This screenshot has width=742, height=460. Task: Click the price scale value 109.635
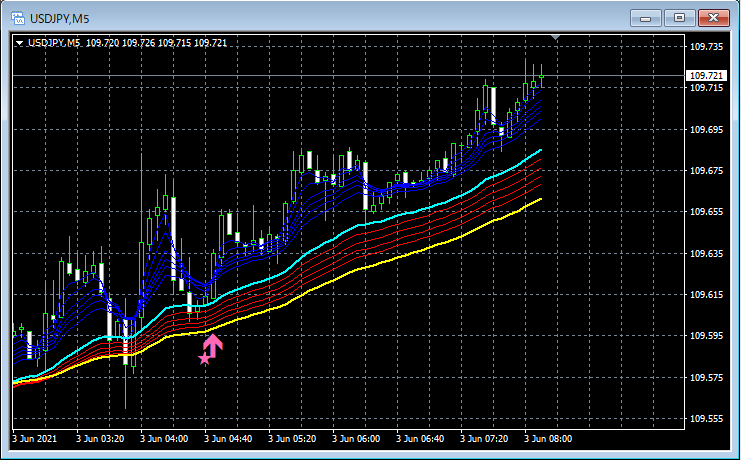pos(707,253)
